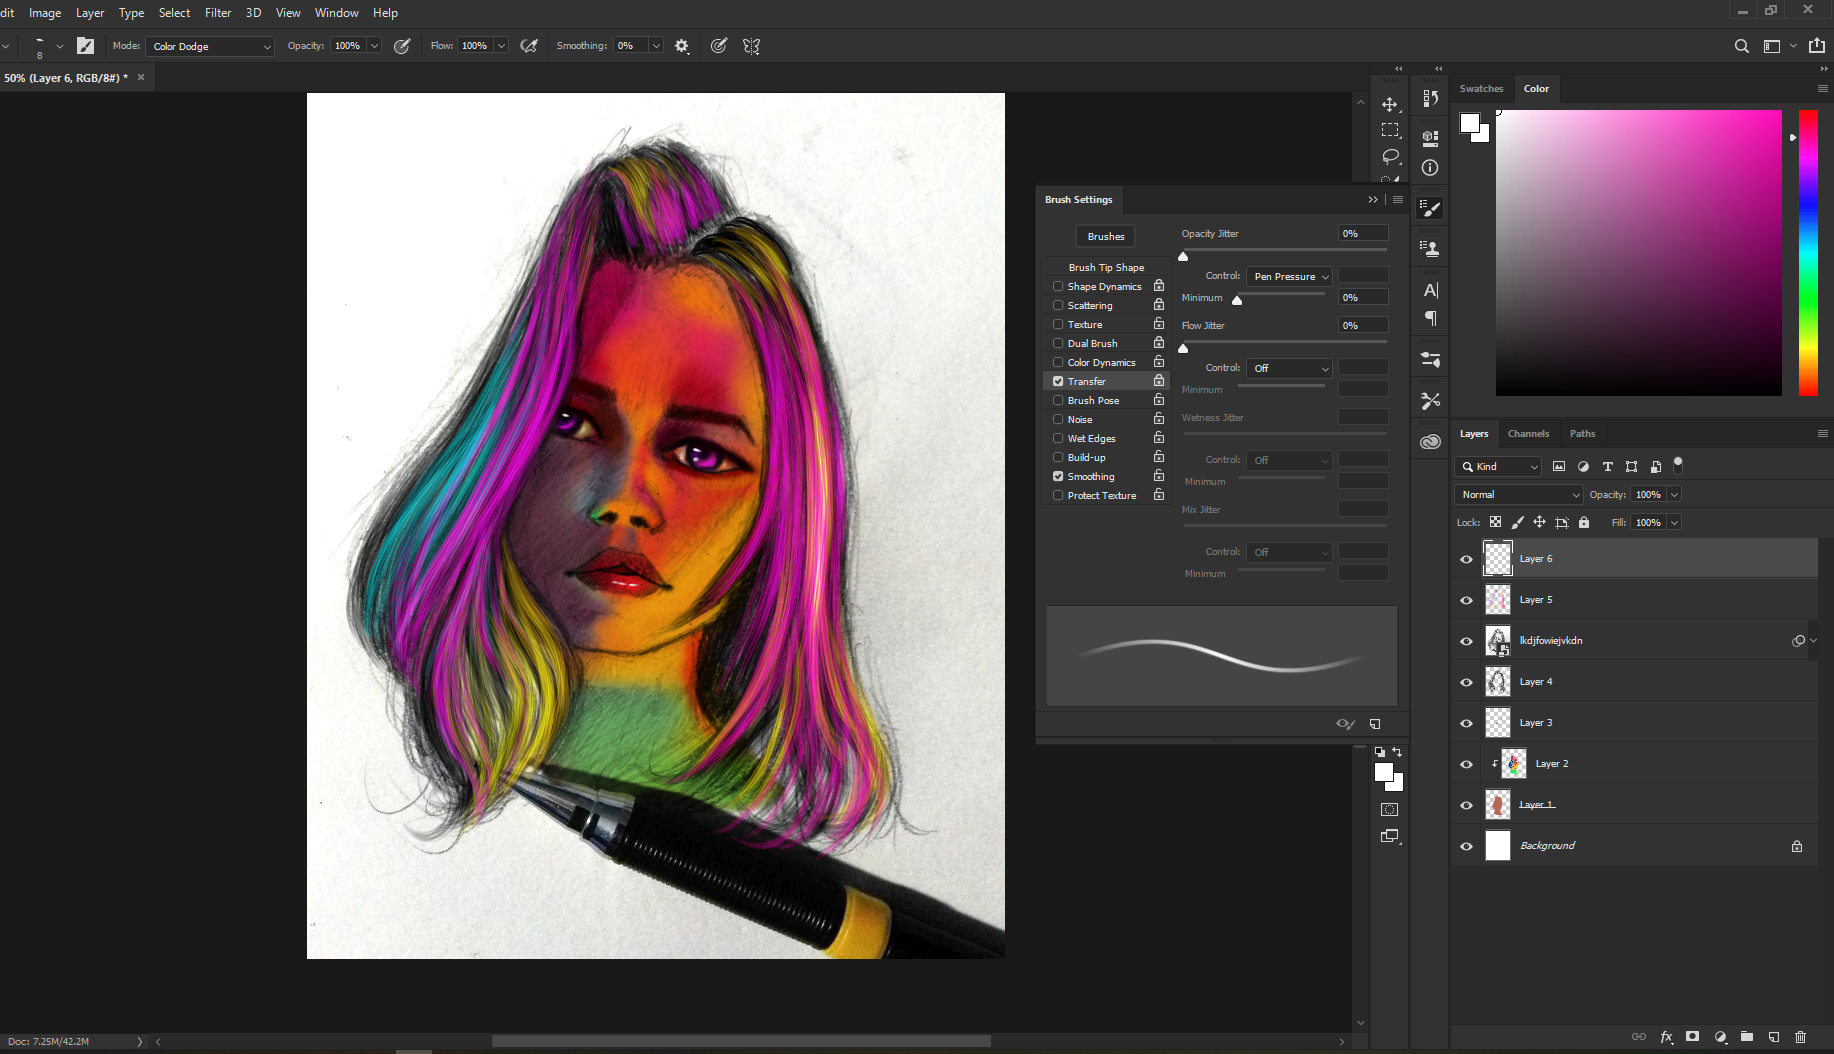Click the hue spectrum slider bar
Viewport: 1834px width, 1054px height.
[1808, 252]
